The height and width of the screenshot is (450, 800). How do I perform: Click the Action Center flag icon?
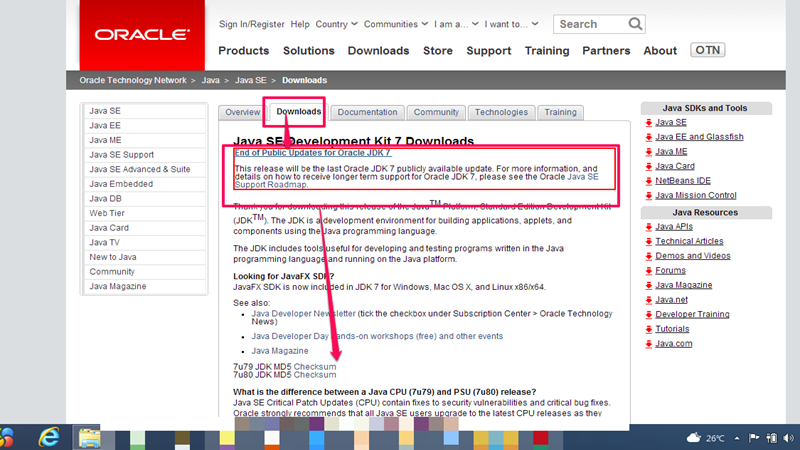click(754, 438)
